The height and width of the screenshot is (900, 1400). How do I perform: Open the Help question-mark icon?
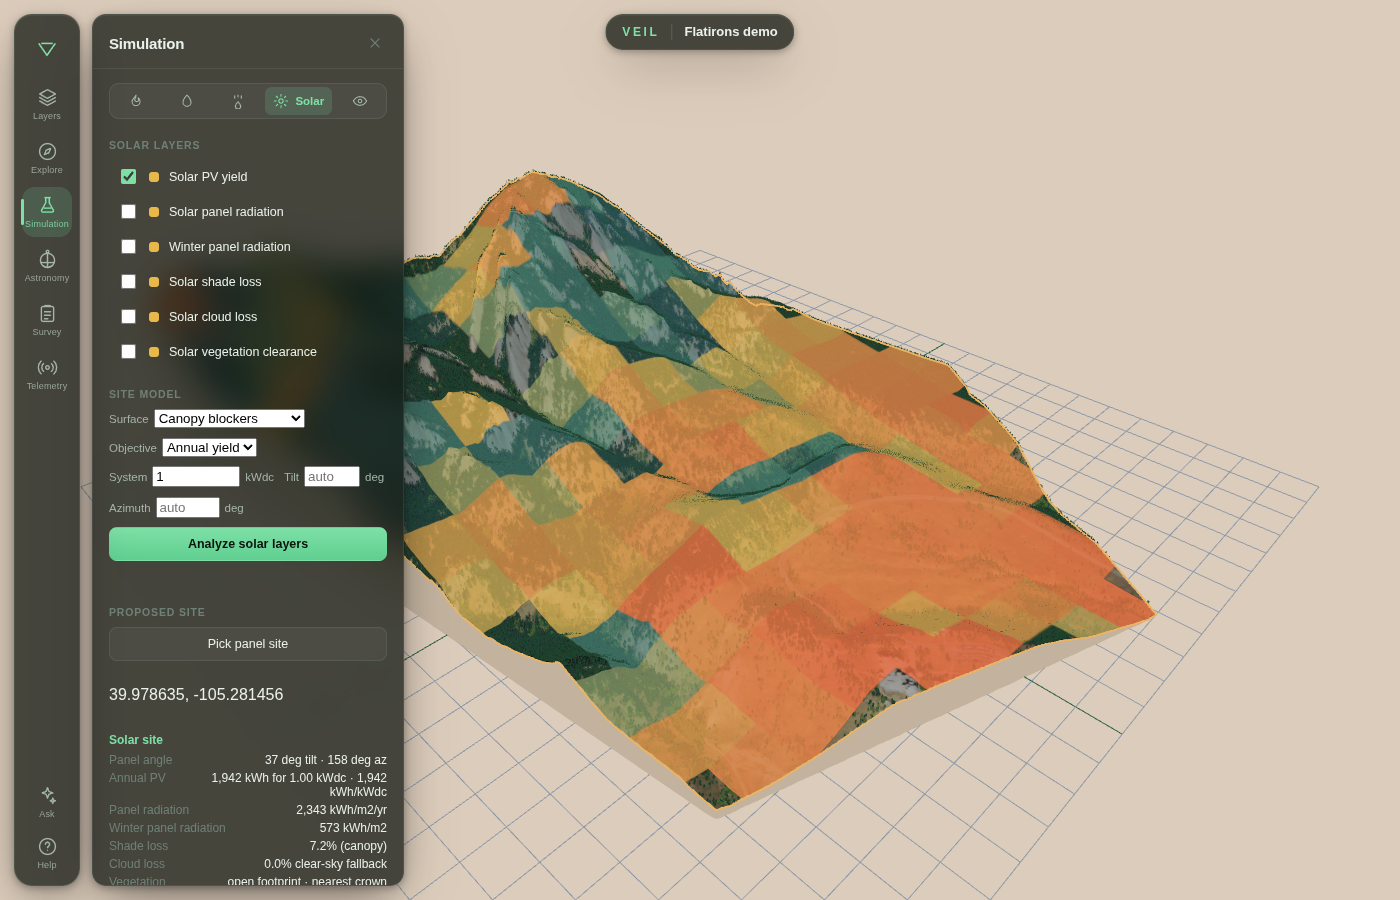(47, 853)
